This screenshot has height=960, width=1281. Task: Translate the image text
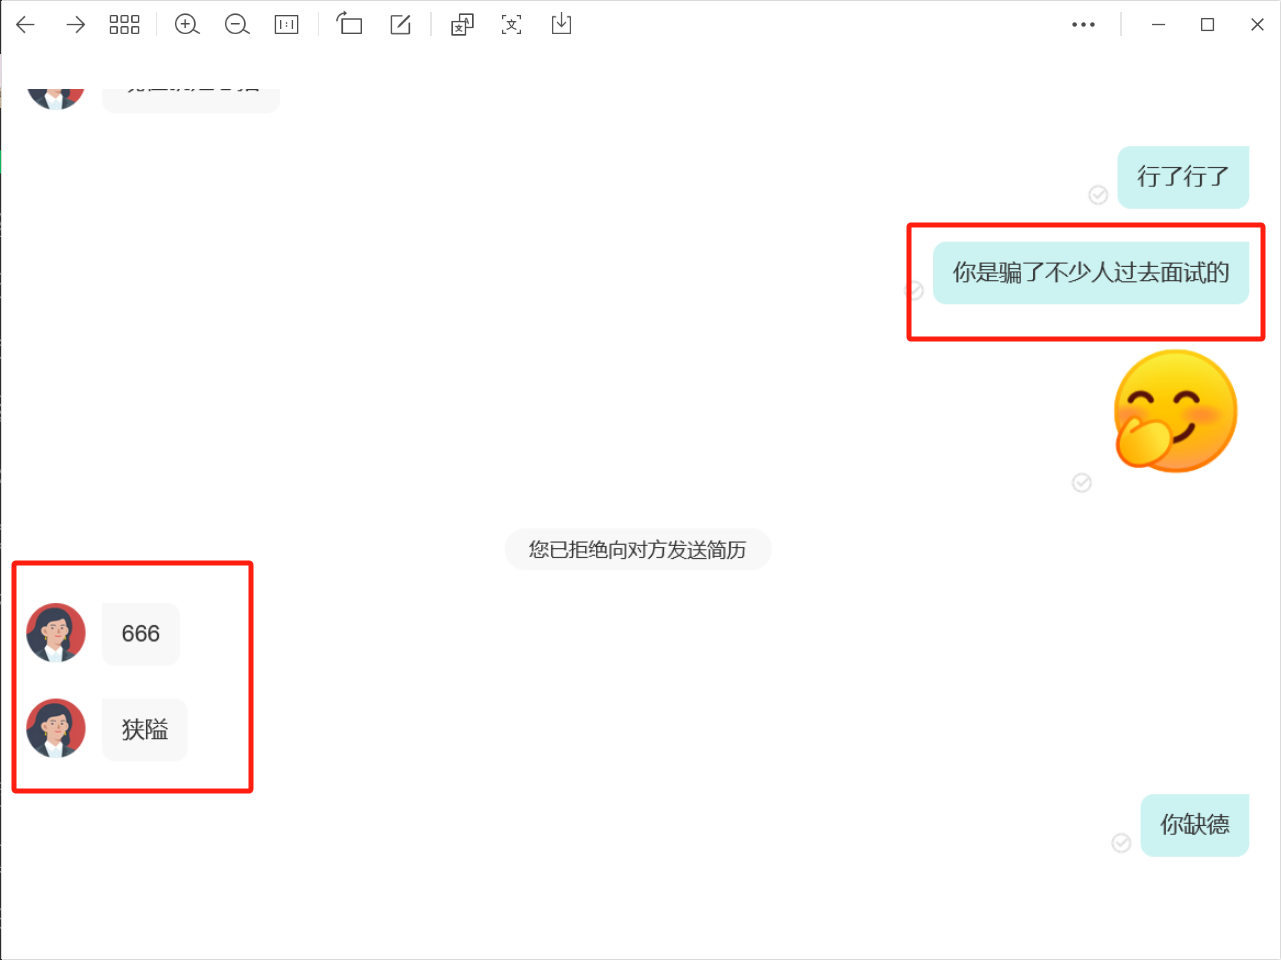462,25
